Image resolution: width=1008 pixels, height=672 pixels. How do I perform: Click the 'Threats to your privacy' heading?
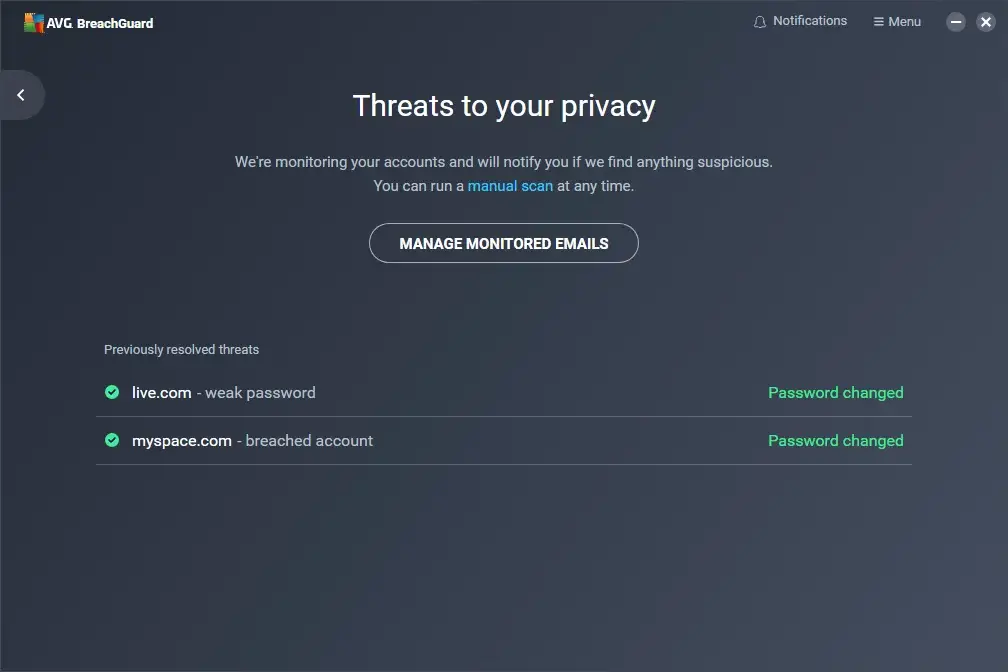(x=504, y=106)
